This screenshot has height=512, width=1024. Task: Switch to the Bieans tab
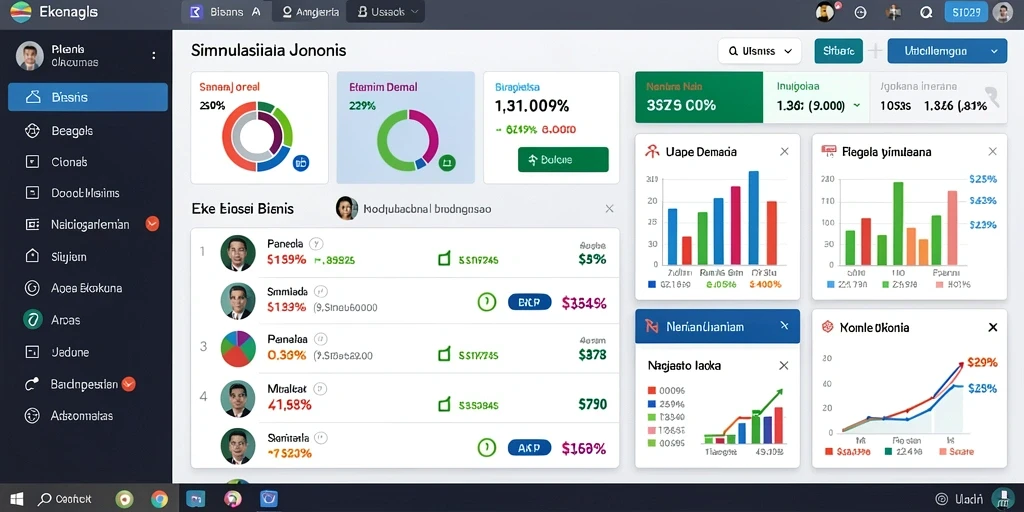click(226, 12)
